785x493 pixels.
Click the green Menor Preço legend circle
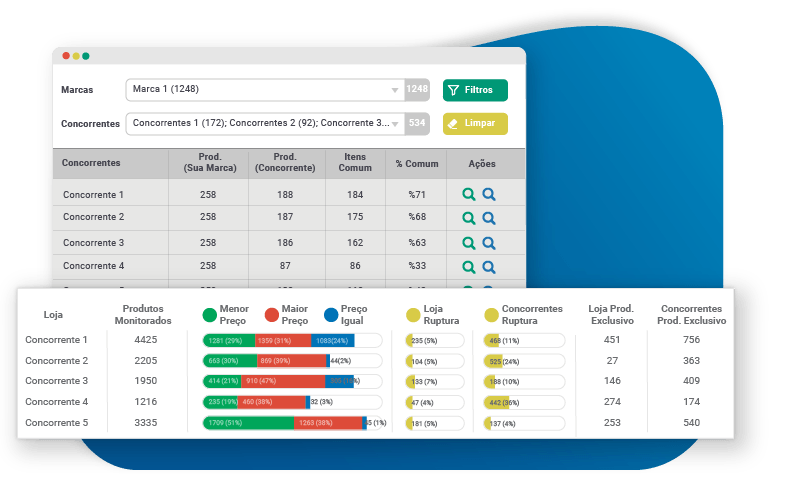[209, 315]
